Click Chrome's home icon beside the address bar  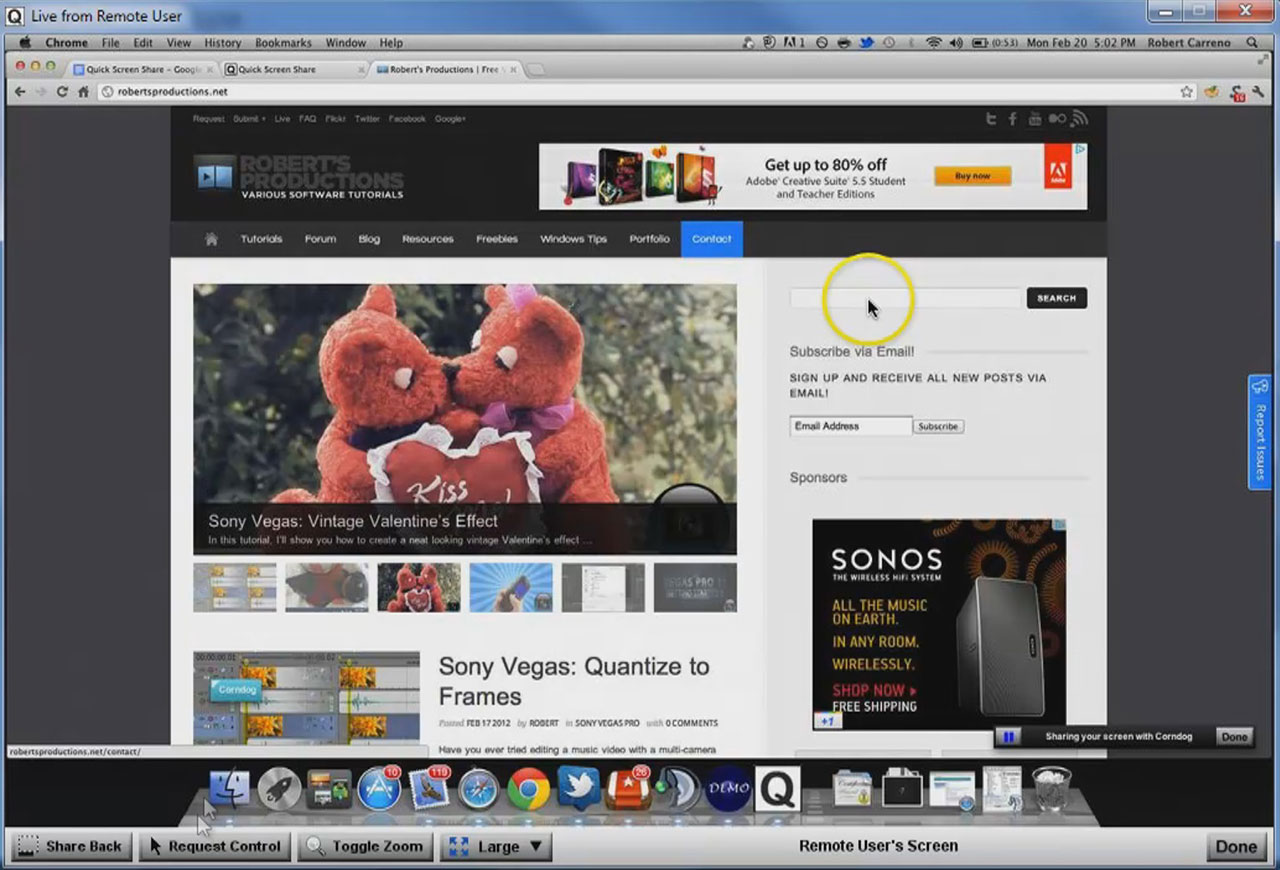tap(83, 91)
